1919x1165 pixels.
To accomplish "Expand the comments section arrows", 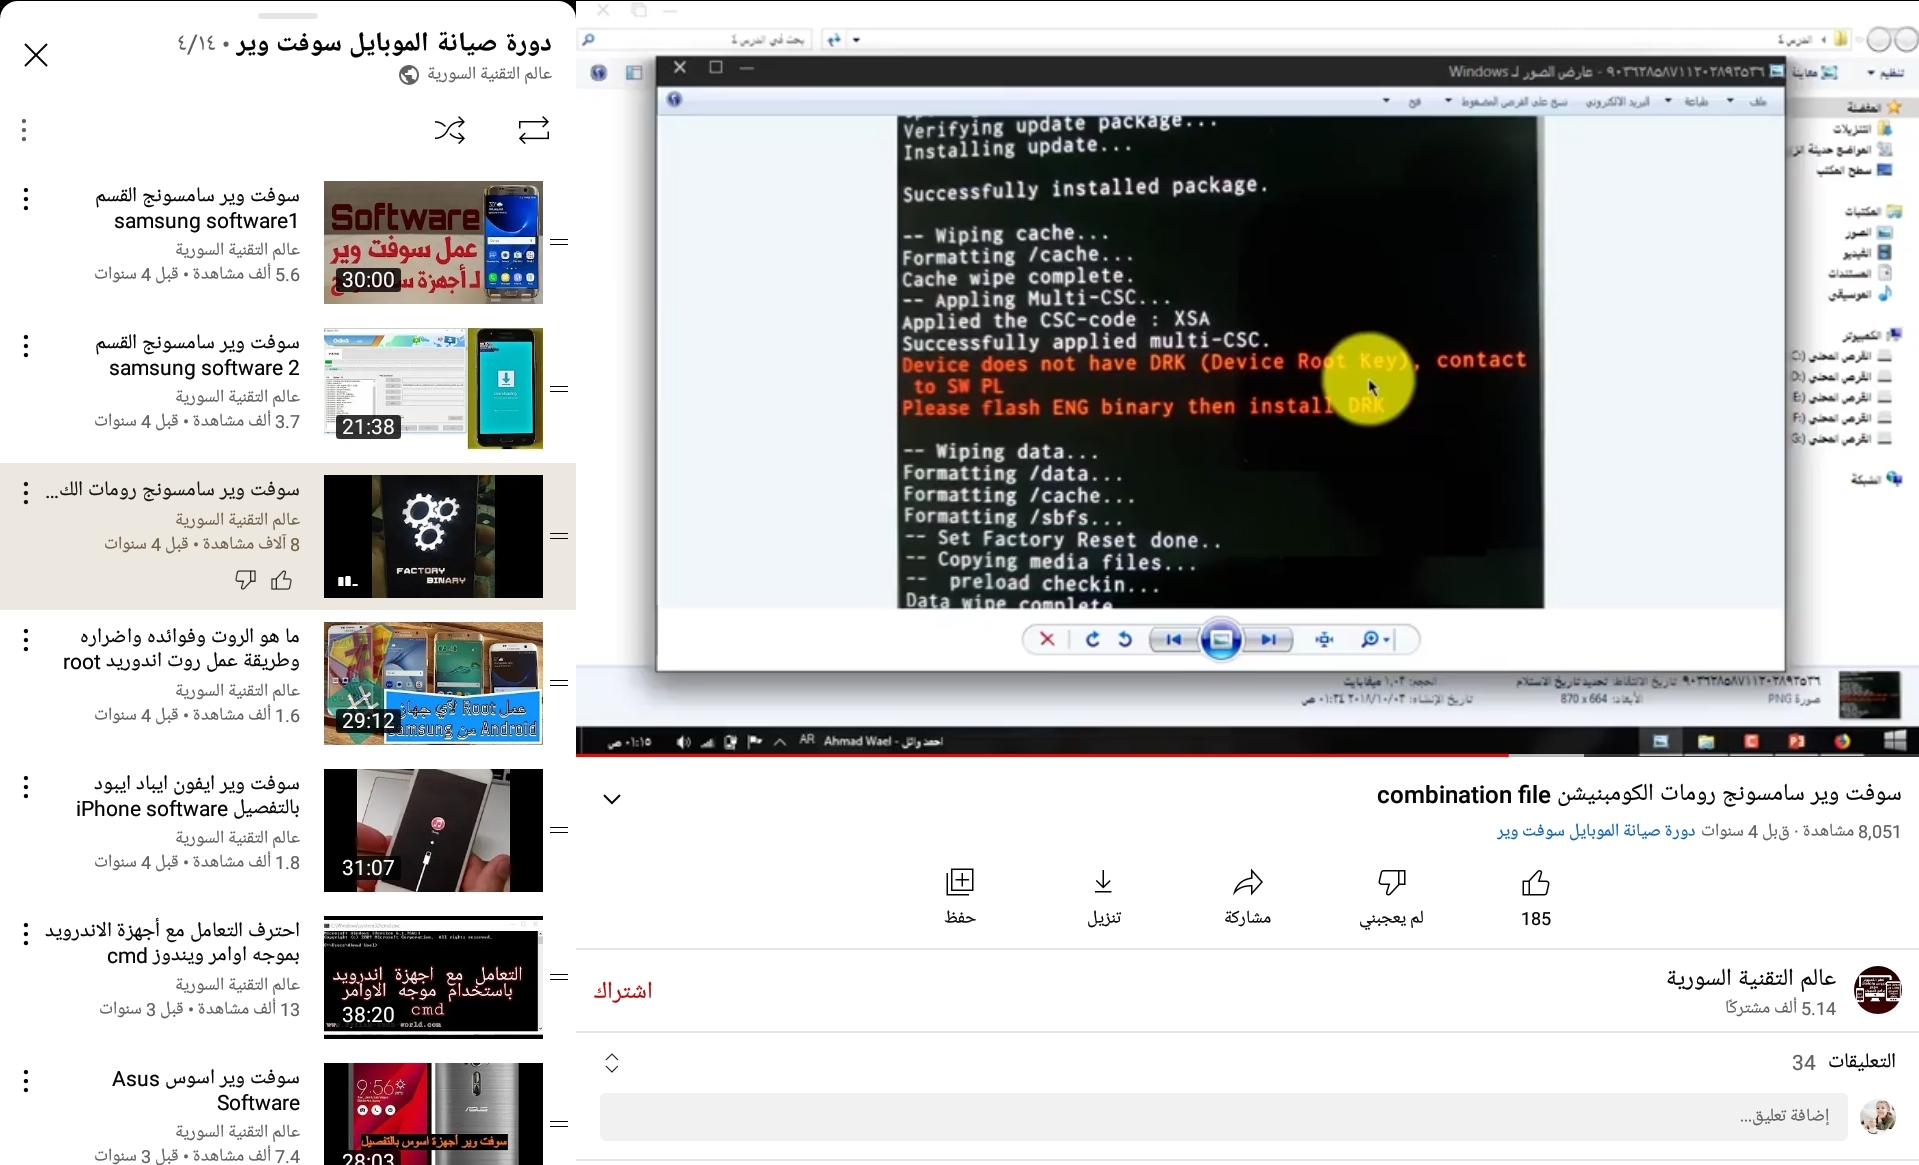I will point(612,1063).
